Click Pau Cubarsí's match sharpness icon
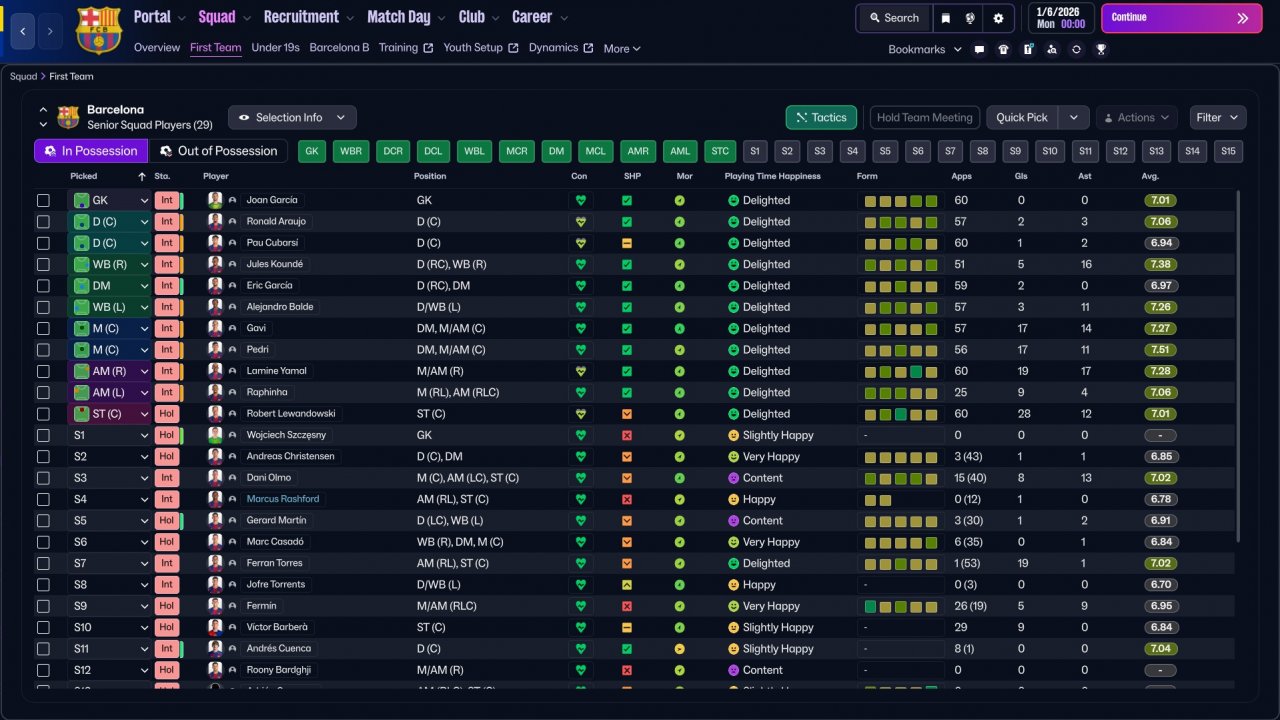Screen dimensions: 1280x720 [x=627, y=243]
